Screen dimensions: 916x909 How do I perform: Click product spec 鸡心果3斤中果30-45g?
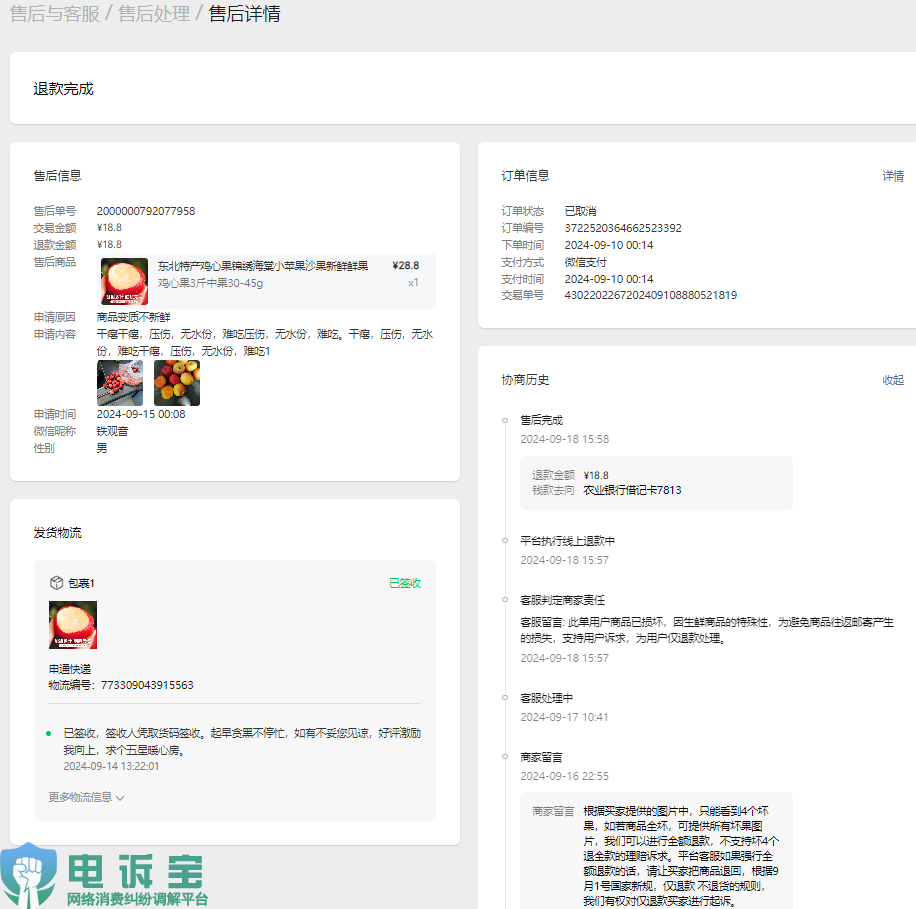(210, 283)
